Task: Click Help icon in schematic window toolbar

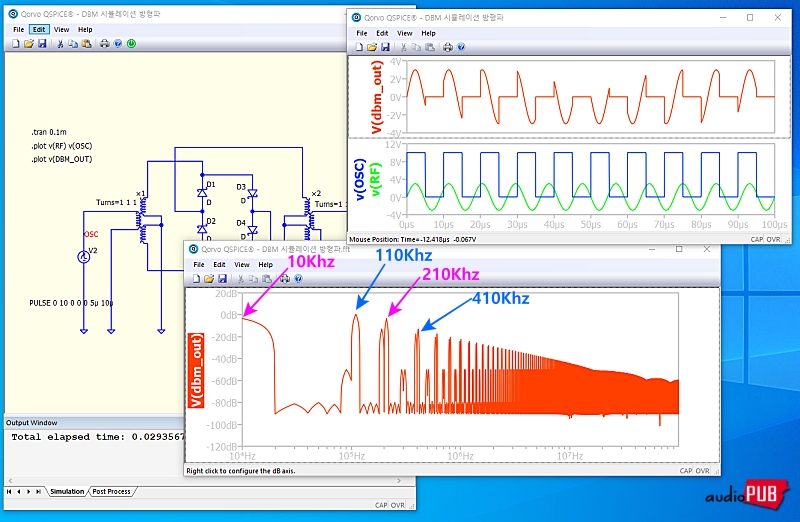Action: (x=118, y=44)
